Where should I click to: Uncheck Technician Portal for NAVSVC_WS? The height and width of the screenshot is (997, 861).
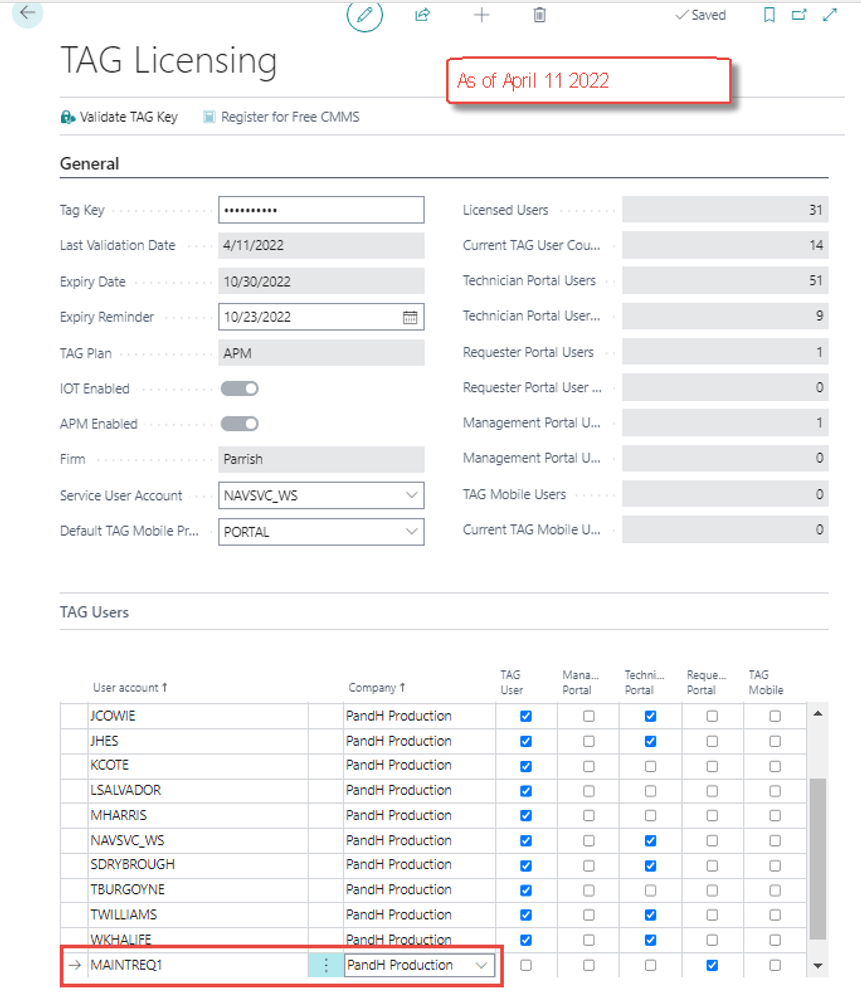[x=651, y=841]
